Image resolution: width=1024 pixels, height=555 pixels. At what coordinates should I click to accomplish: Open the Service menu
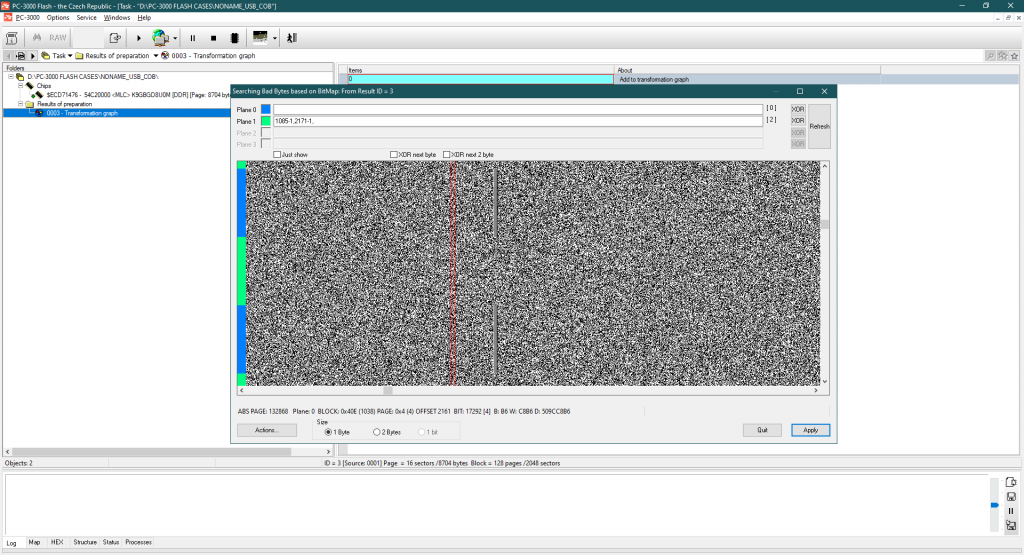tap(87, 18)
